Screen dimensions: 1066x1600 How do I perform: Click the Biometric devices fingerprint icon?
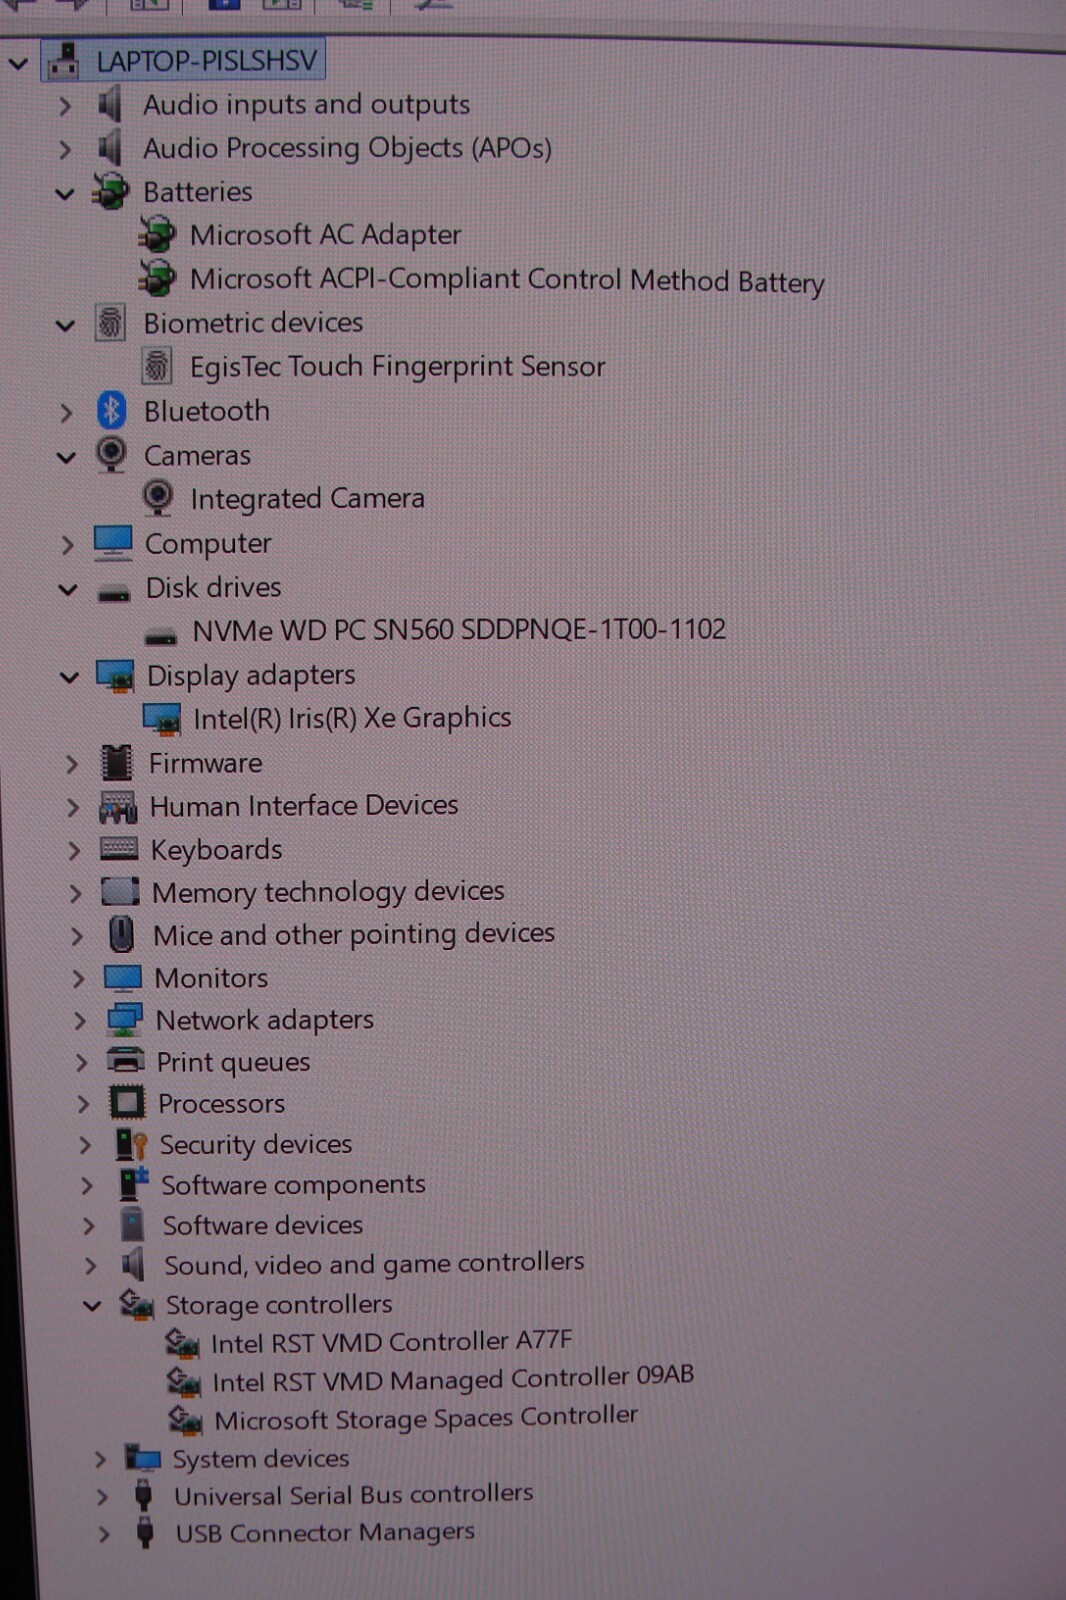click(110, 323)
